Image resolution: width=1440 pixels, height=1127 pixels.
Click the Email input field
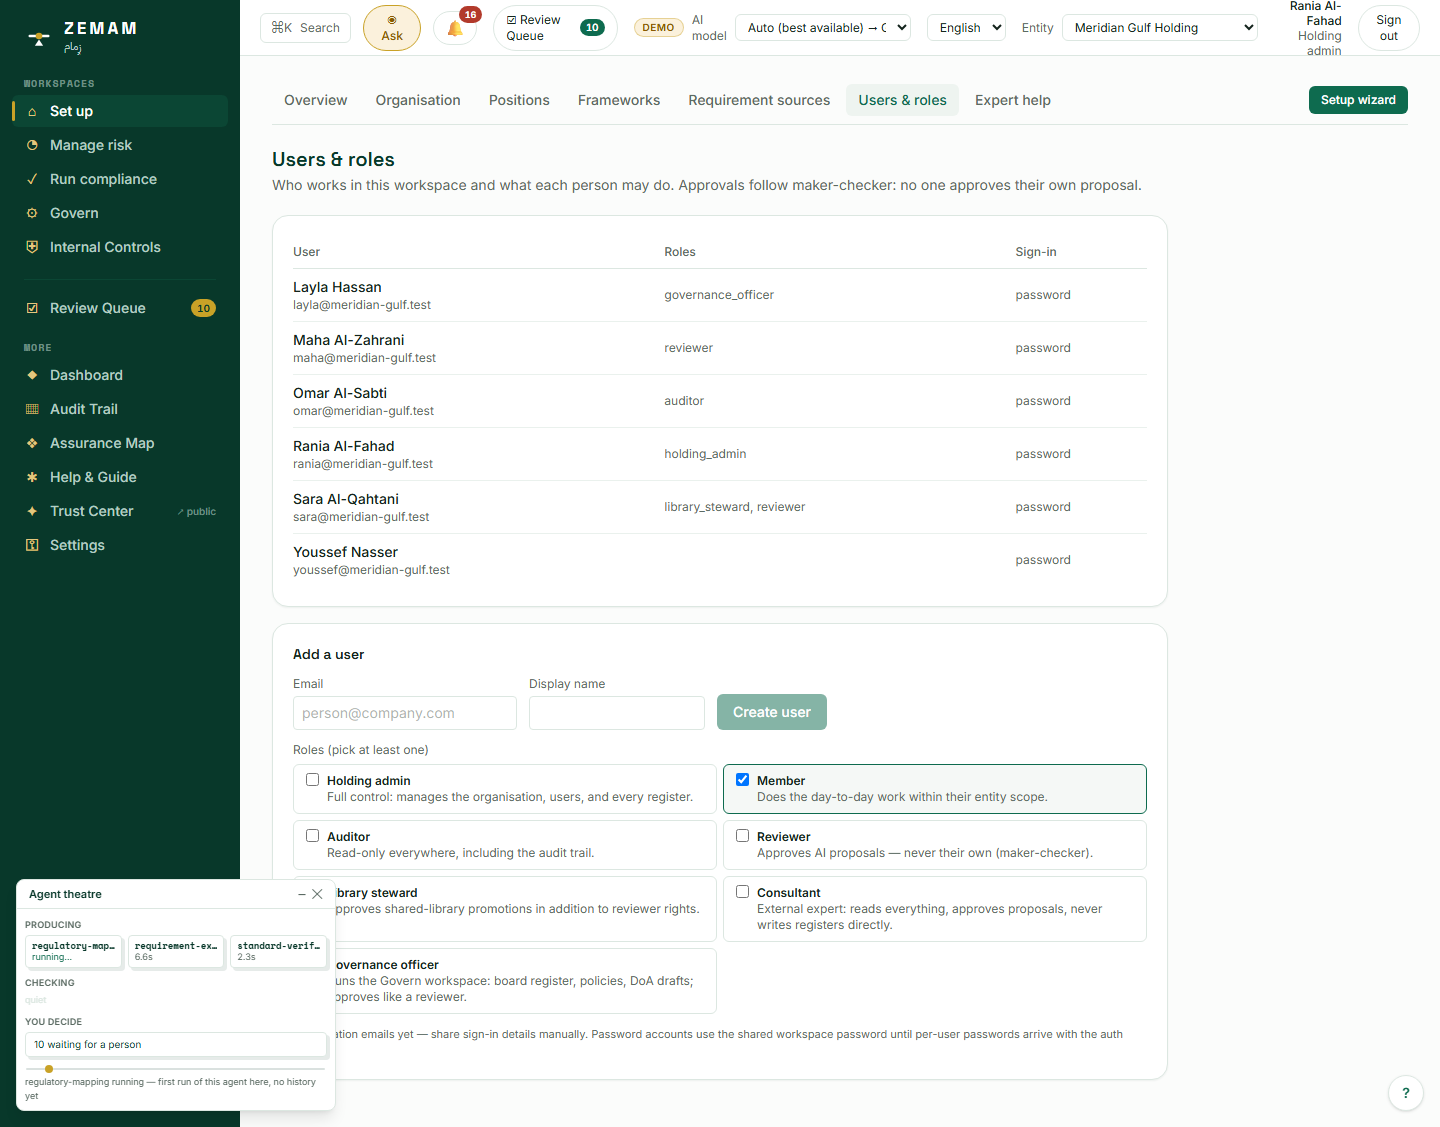pyautogui.click(x=405, y=713)
